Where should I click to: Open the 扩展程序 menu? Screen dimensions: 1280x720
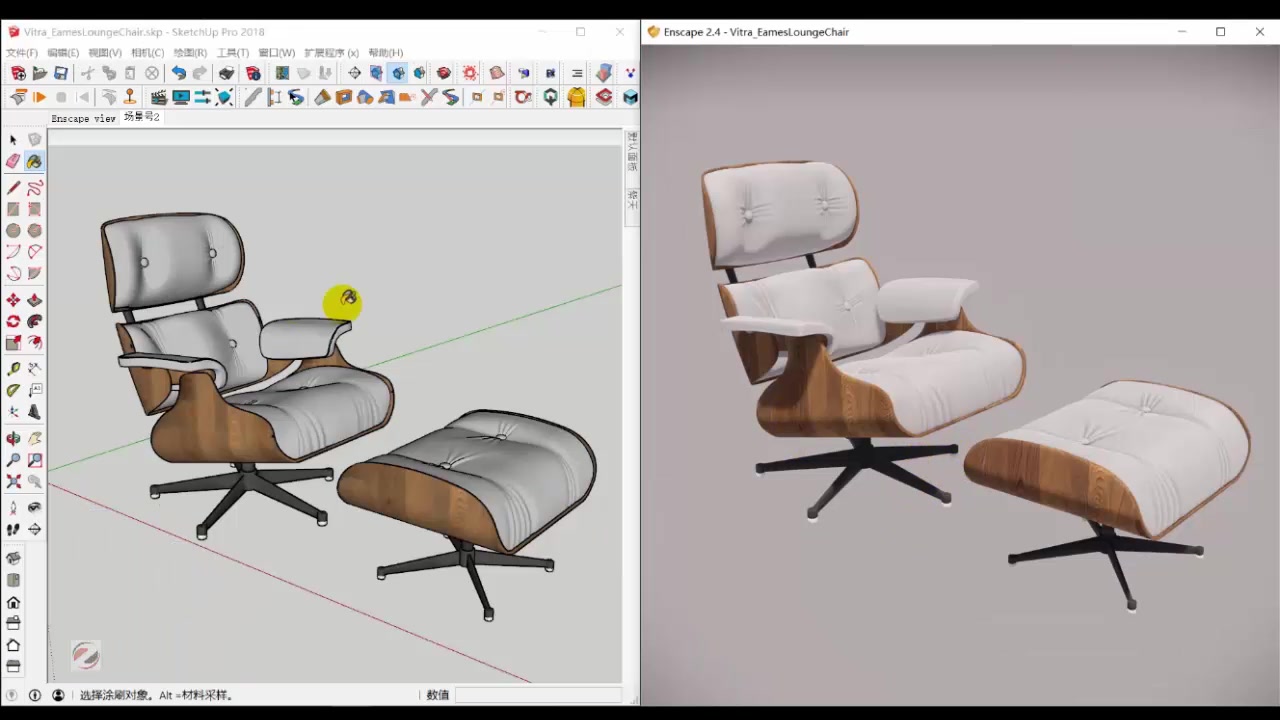pyautogui.click(x=331, y=53)
